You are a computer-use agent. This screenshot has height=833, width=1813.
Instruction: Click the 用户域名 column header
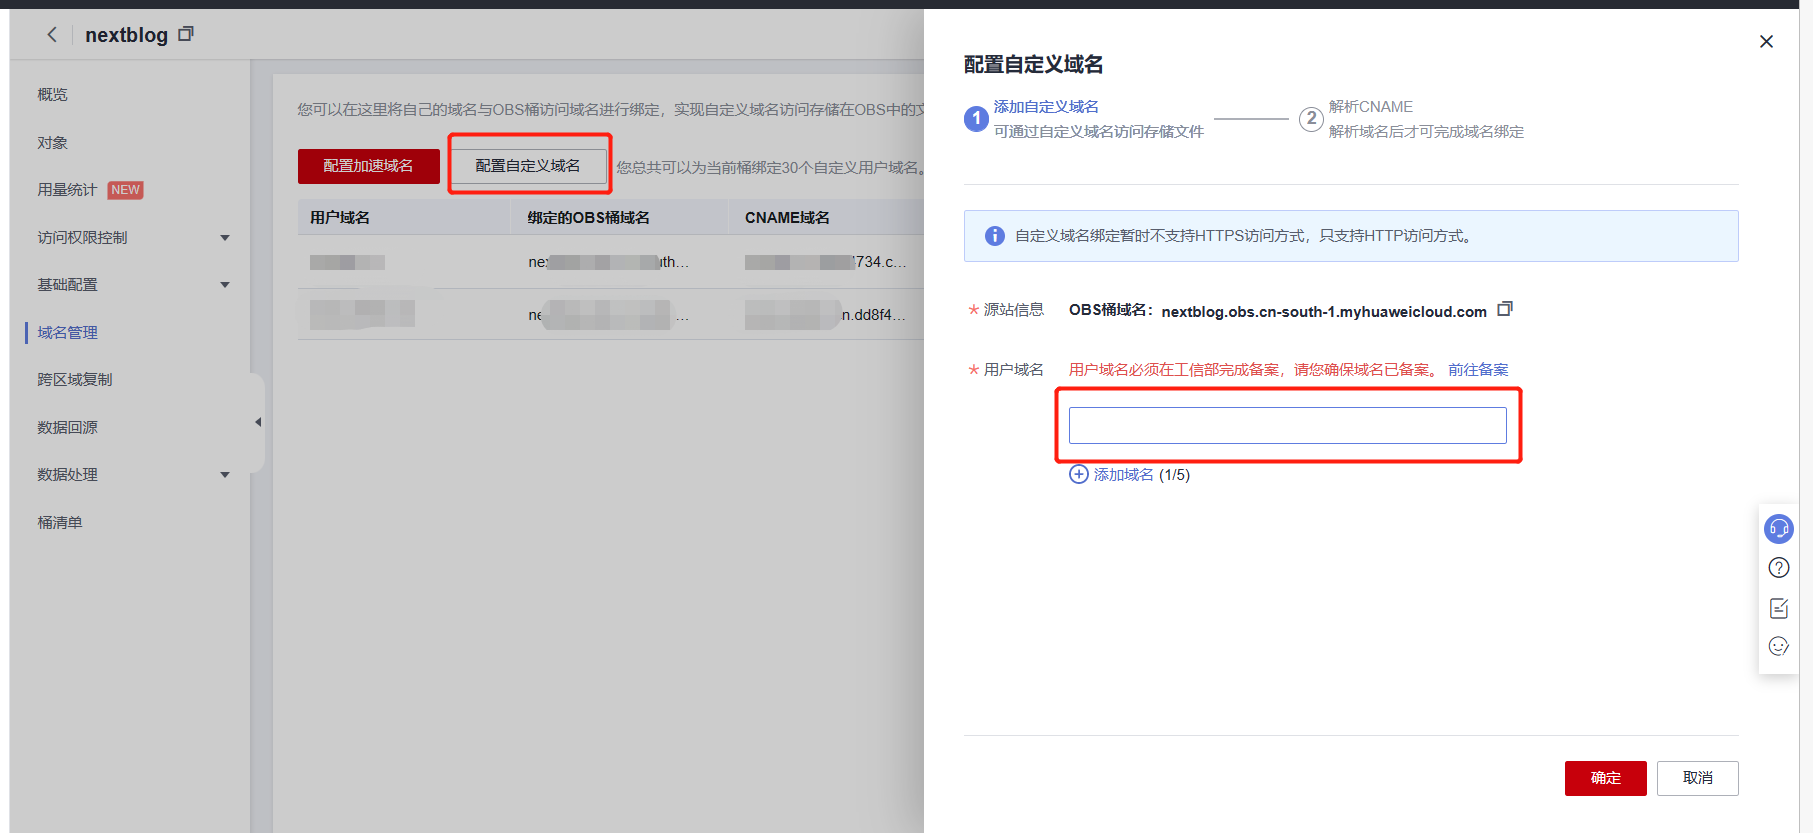point(340,218)
